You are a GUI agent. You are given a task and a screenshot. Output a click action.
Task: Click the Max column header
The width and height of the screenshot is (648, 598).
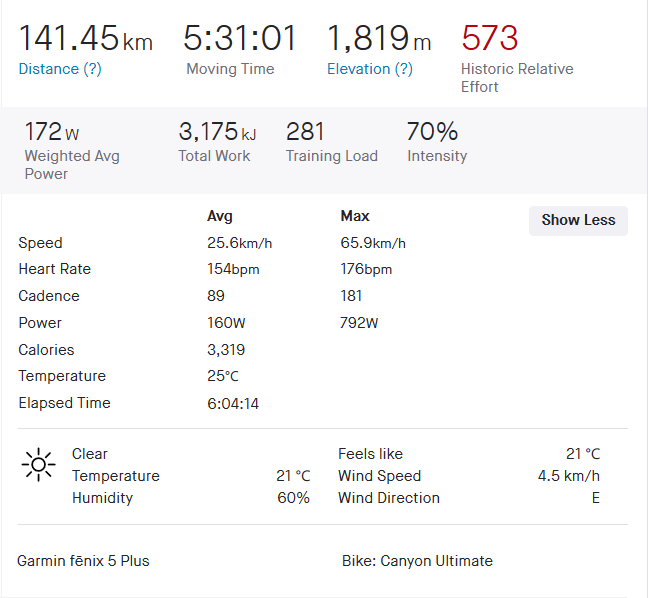pyautogui.click(x=355, y=216)
